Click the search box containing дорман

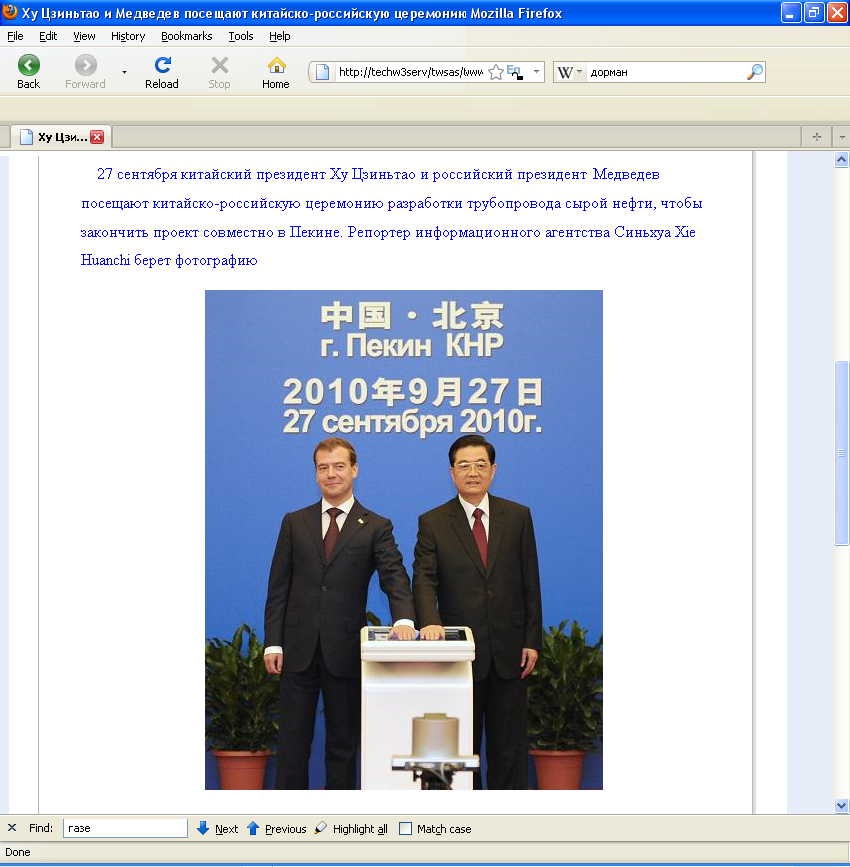[x=666, y=72]
